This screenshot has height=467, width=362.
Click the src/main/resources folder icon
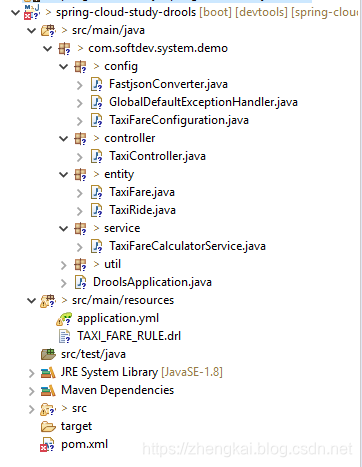48,301
